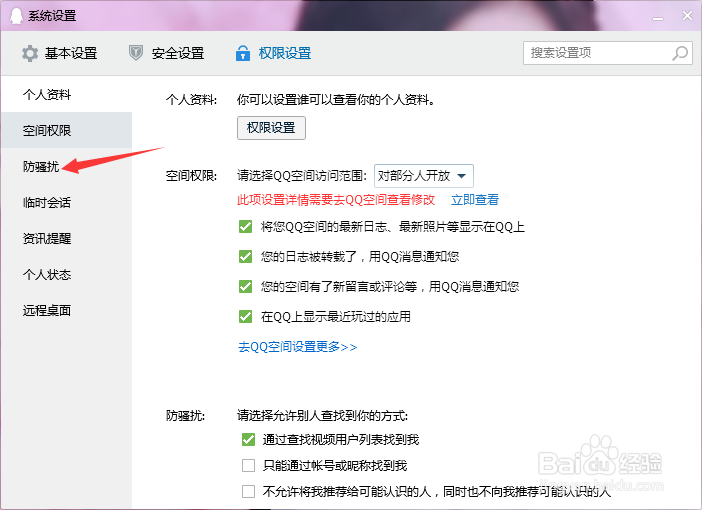Minimize the 系统设置 window
This screenshot has width=702, height=510.
pos(658,17)
